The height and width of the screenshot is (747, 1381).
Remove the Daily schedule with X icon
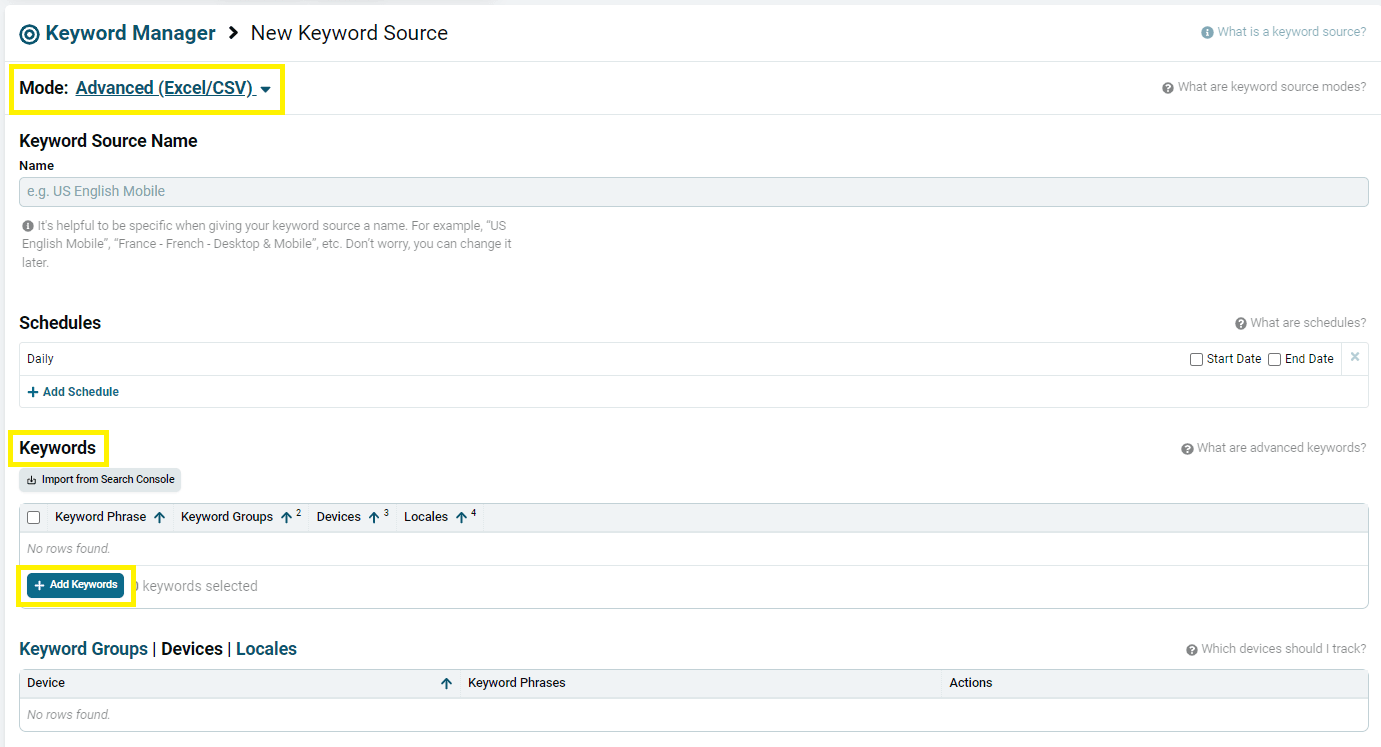click(1355, 357)
